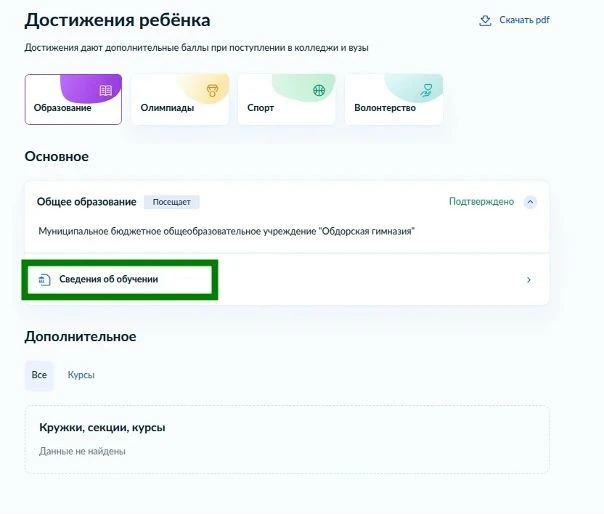Click the Подтверждено status label
This screenshot has height=514, width=604.
481,201
